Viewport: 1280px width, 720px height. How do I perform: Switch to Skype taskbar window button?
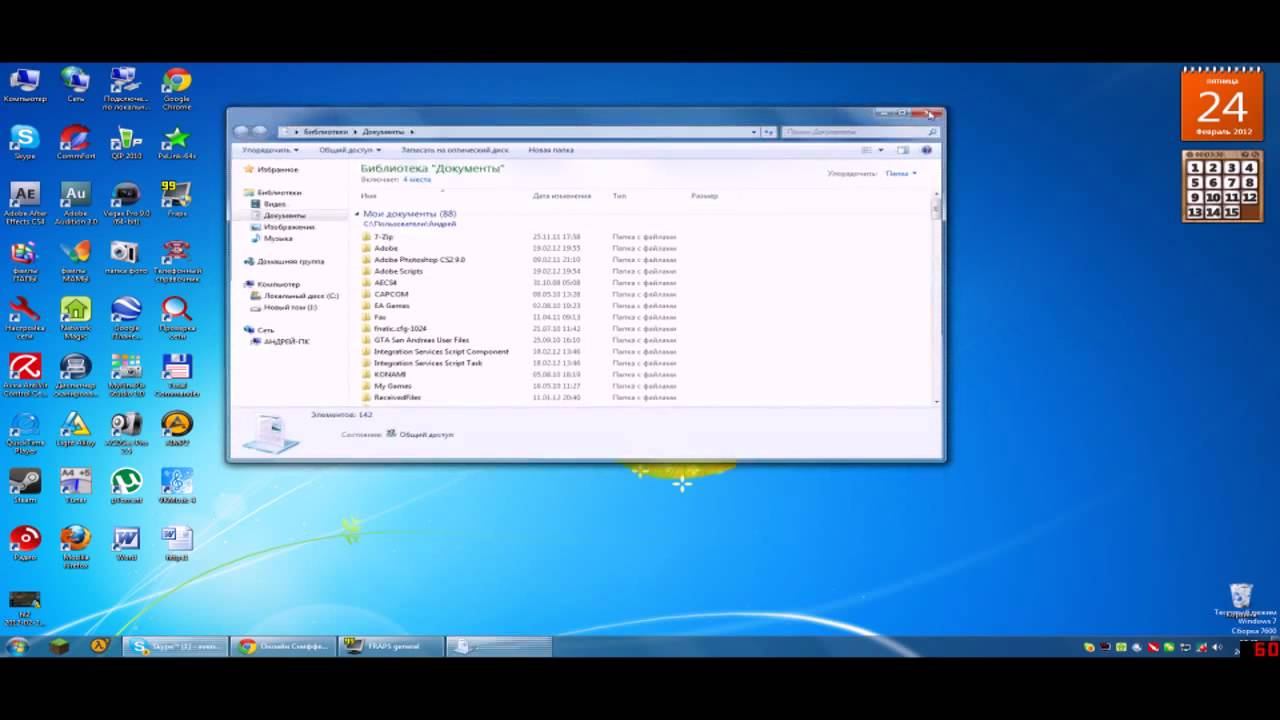176,646
